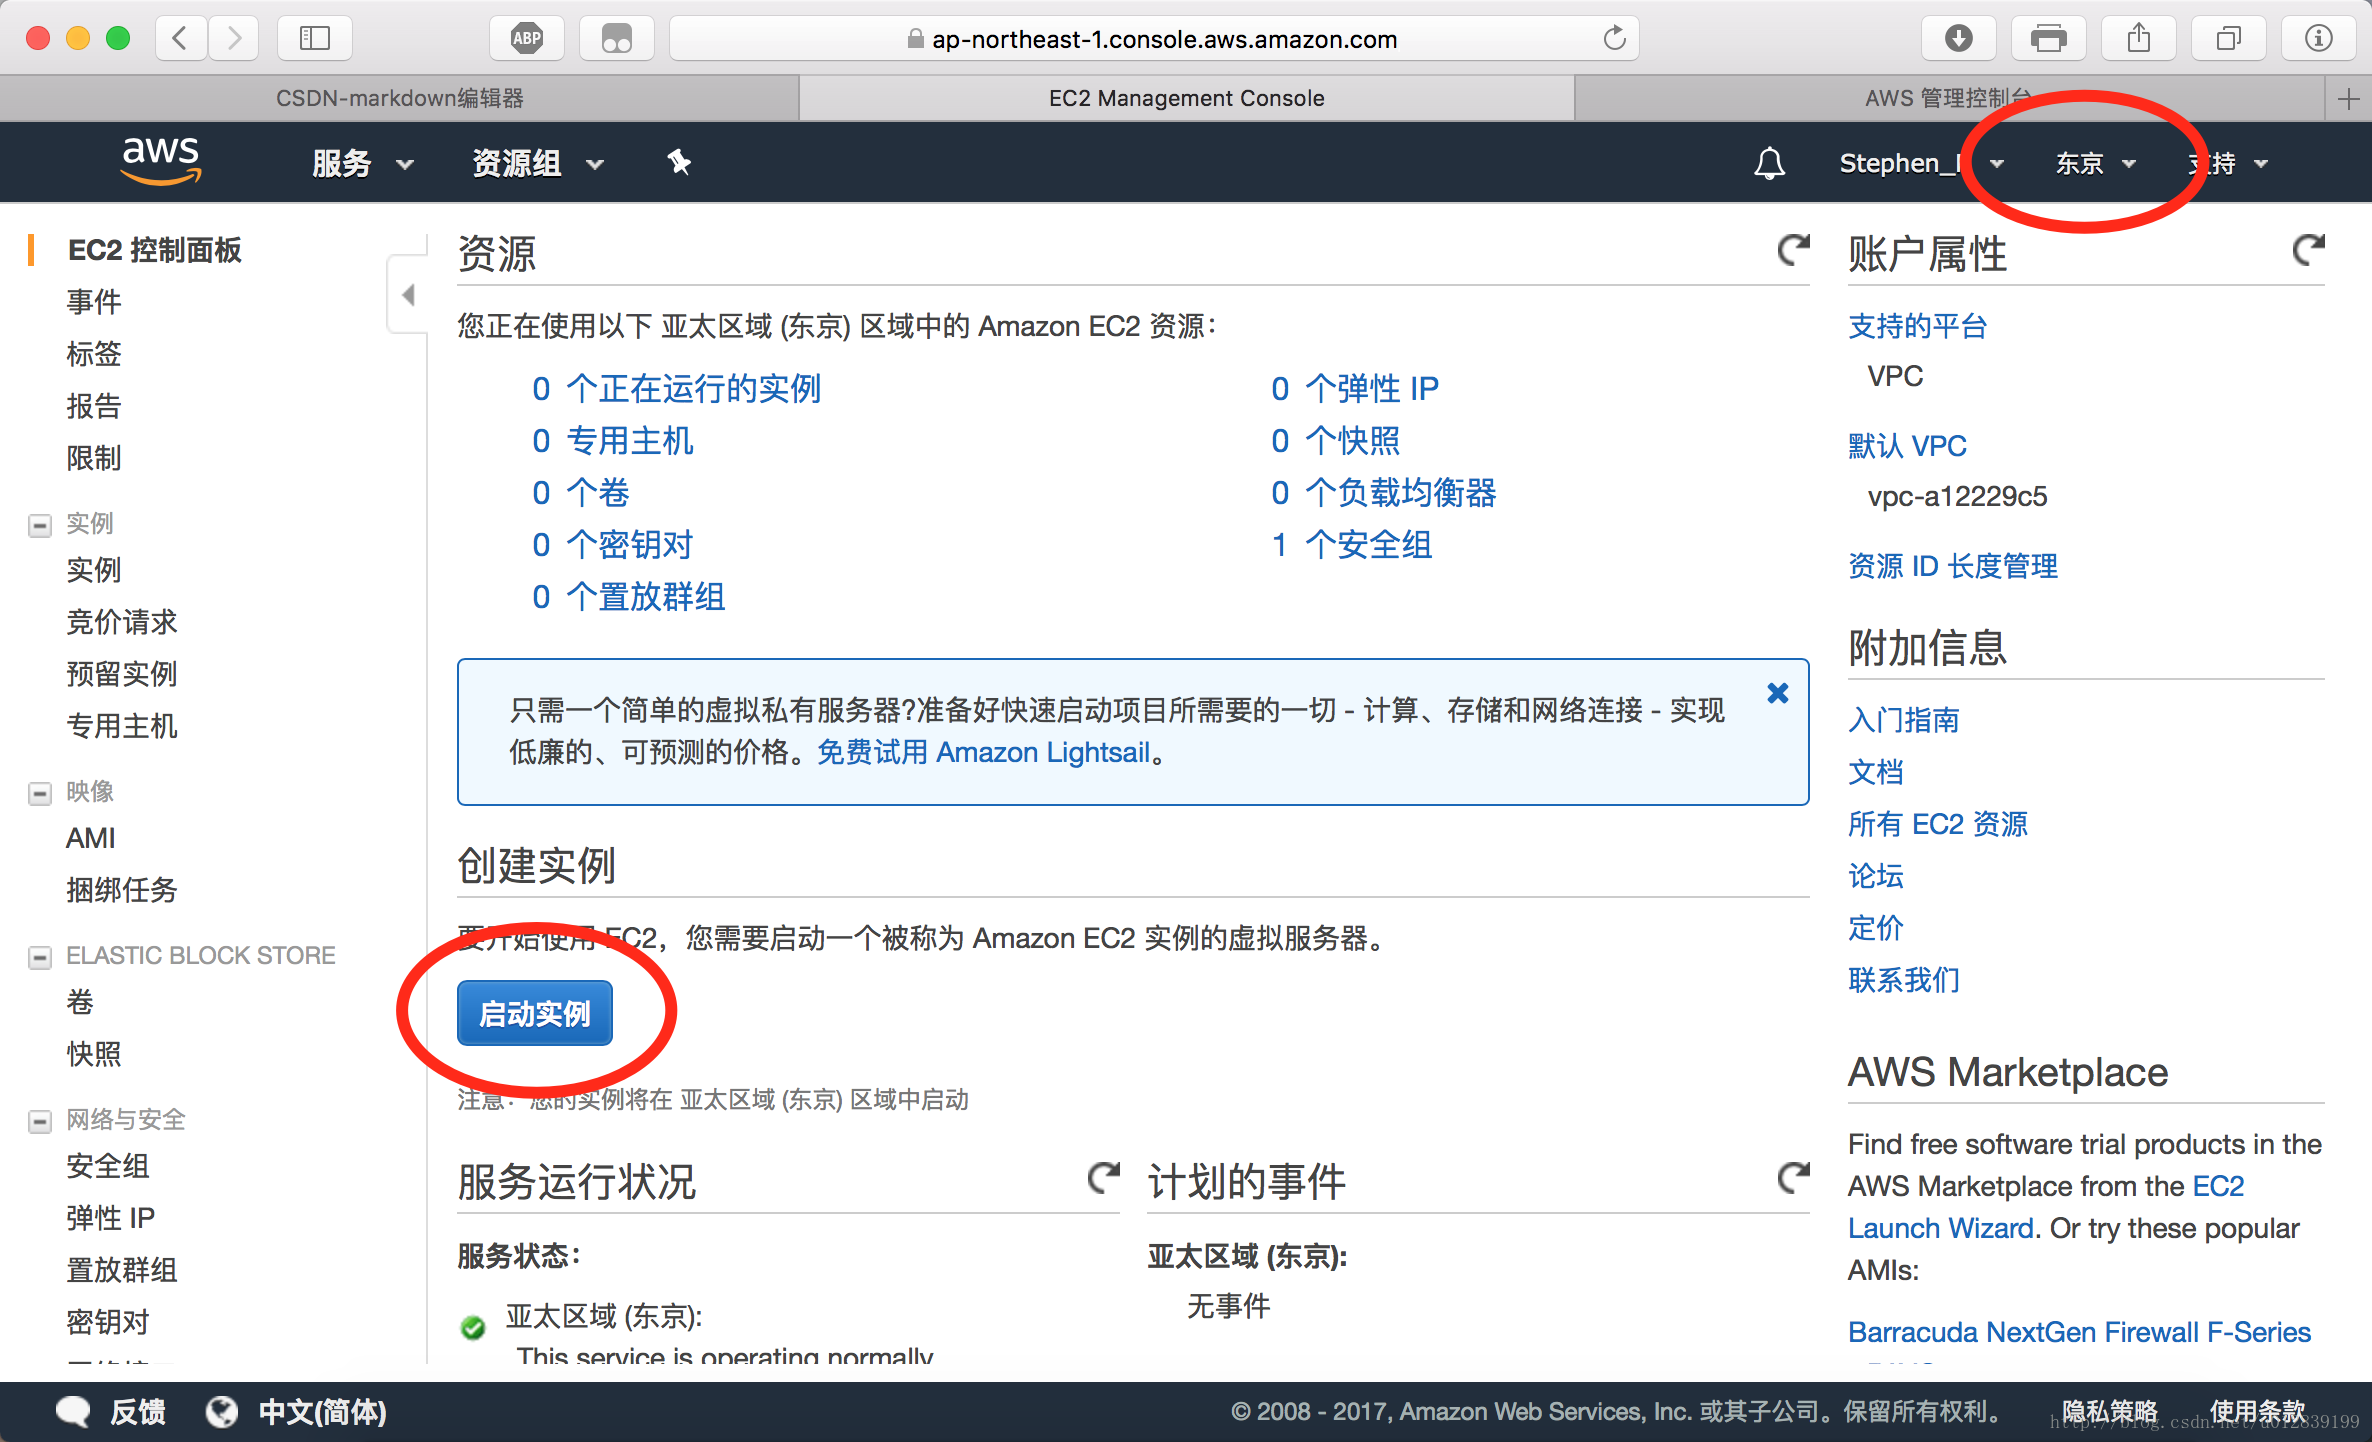Click the info icon in Safari toolbar

[2318, 39]
